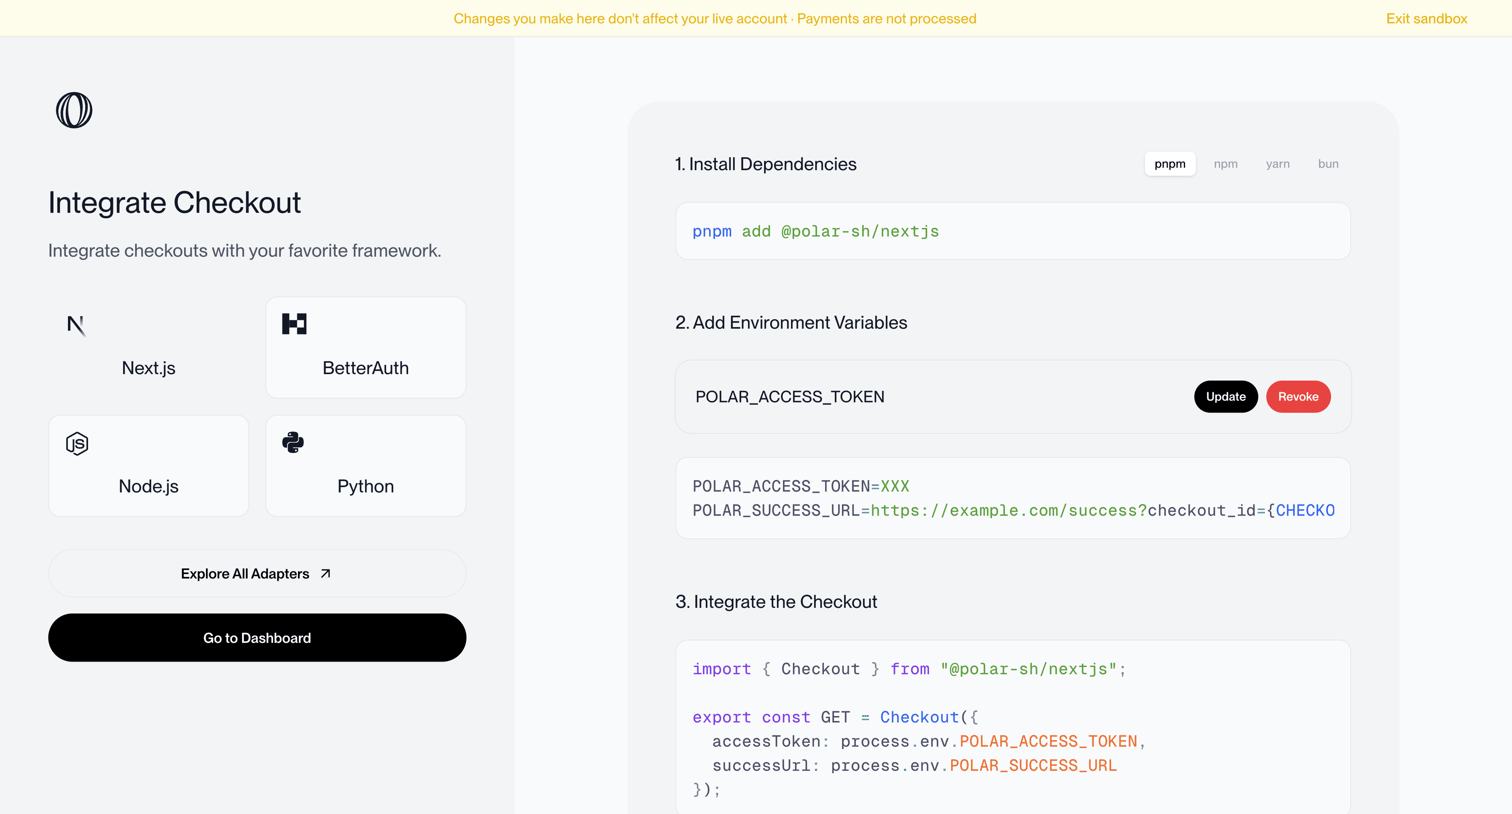Click the arrow icon beside Explore All Adapters
Image resolution: width=1512 pixels, height=814 pixels.
325,574
